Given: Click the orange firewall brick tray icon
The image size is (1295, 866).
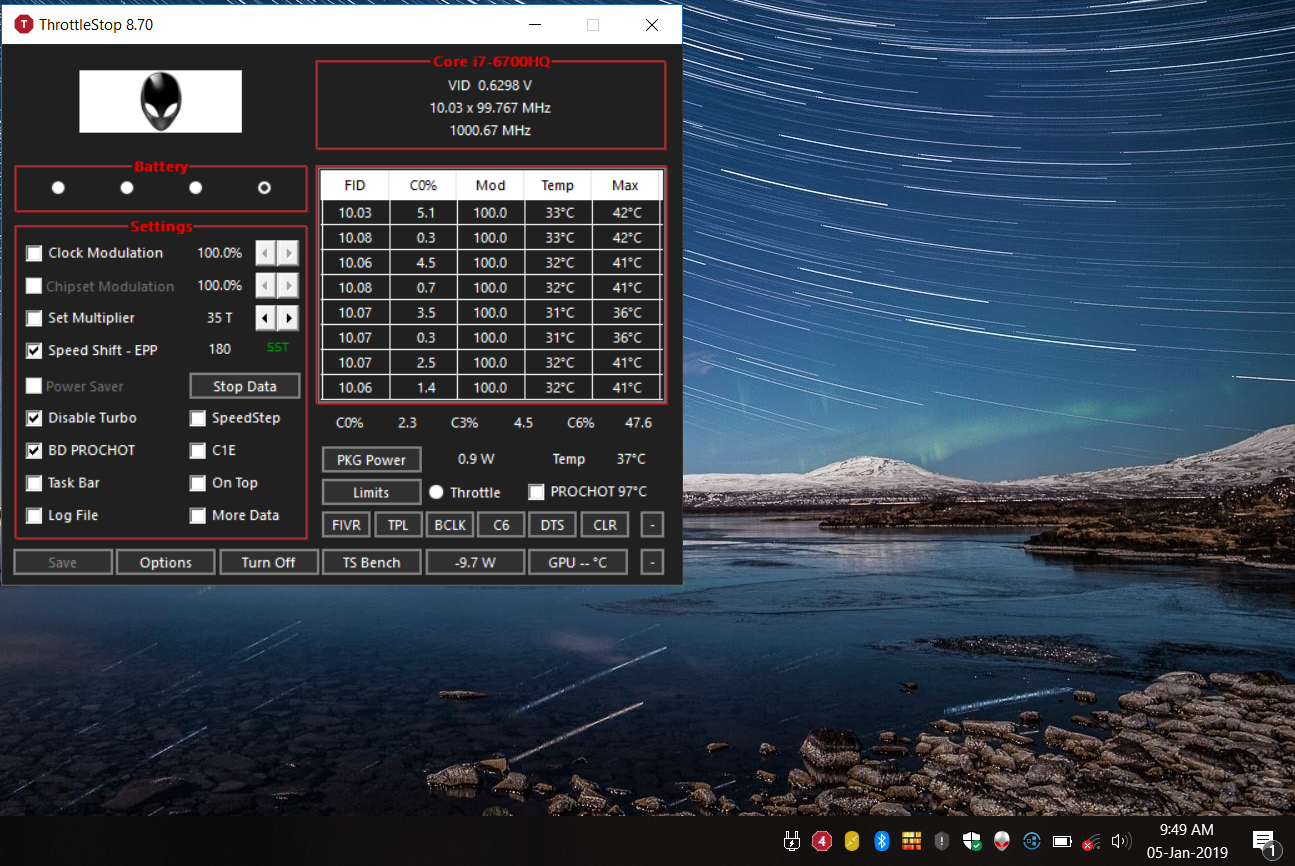Looking at the screenshot, I should 911,841.
